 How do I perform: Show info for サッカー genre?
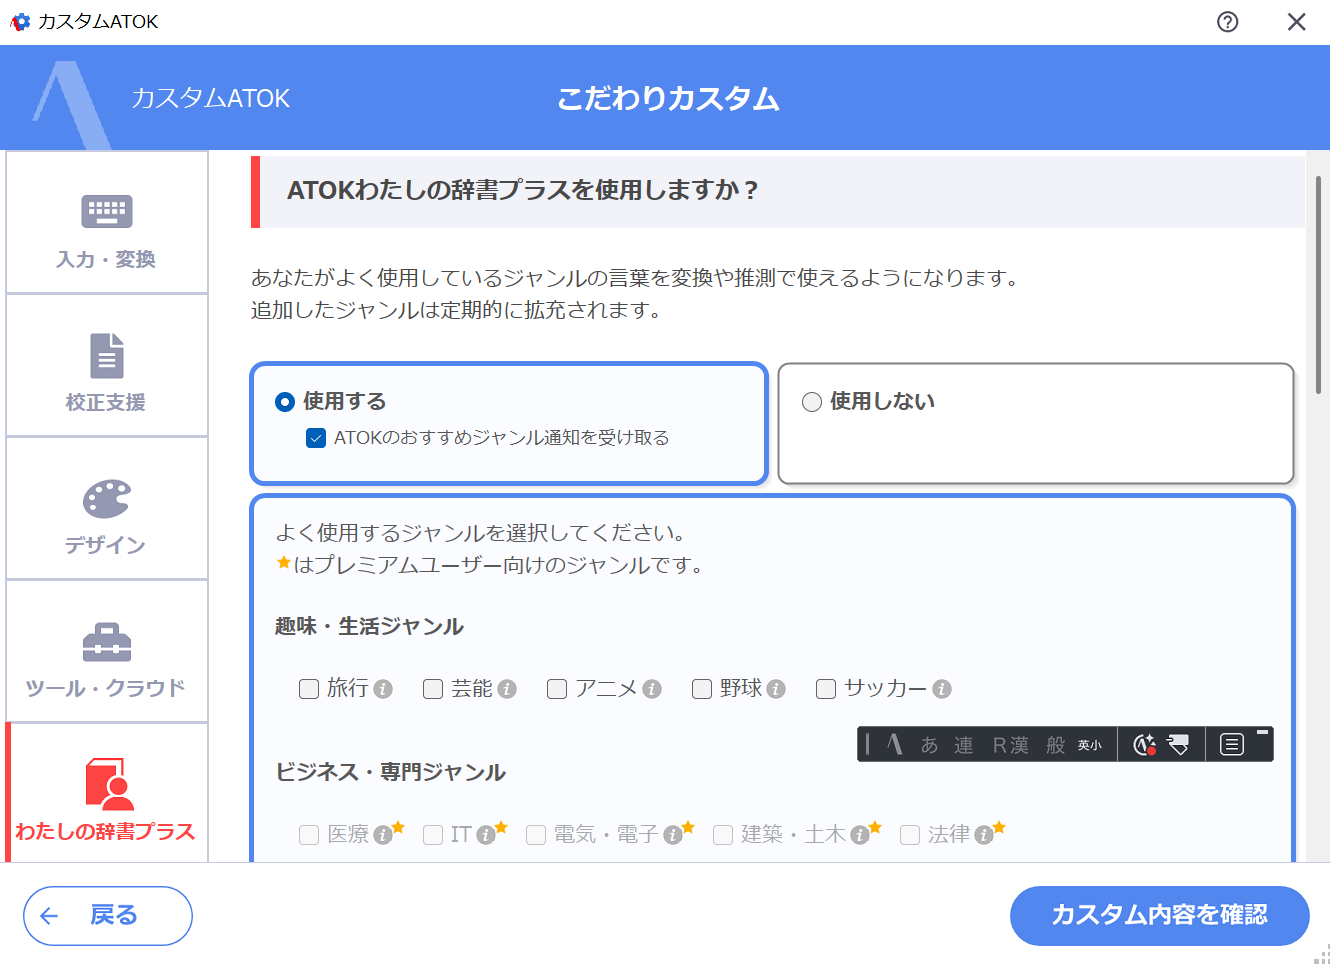[942, 689]
